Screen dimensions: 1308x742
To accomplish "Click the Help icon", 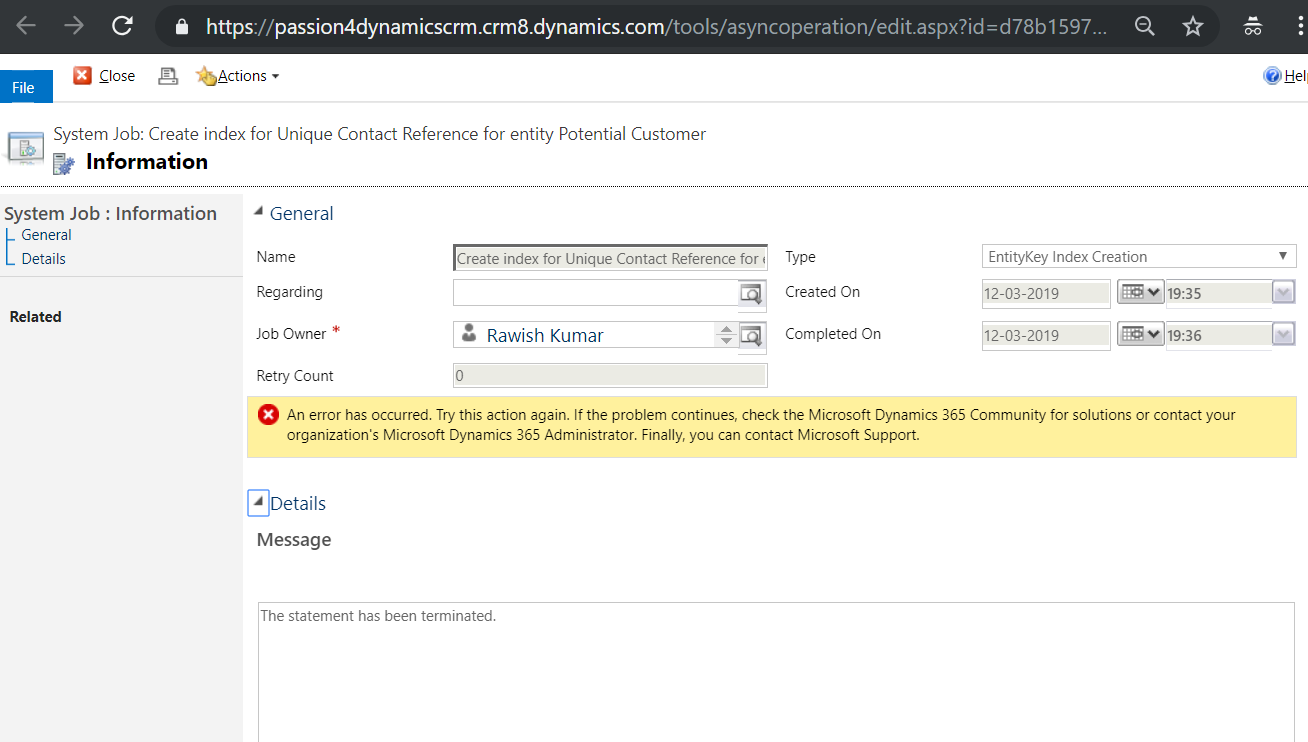I will 1273,76.
